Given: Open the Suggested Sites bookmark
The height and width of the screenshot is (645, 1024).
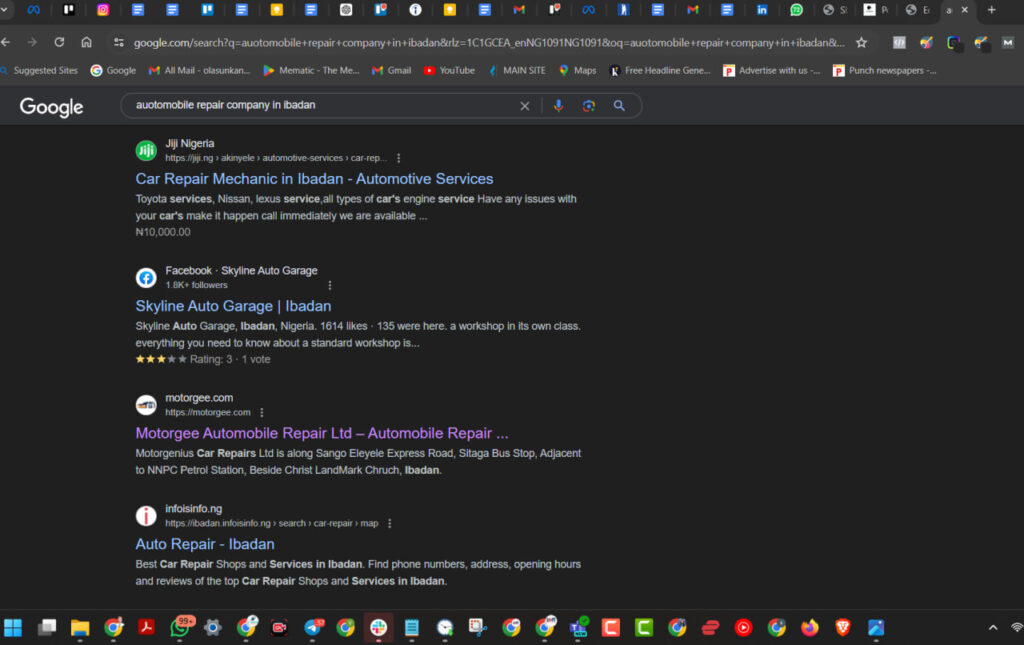Looking at the screenshot, I should 40,71.
